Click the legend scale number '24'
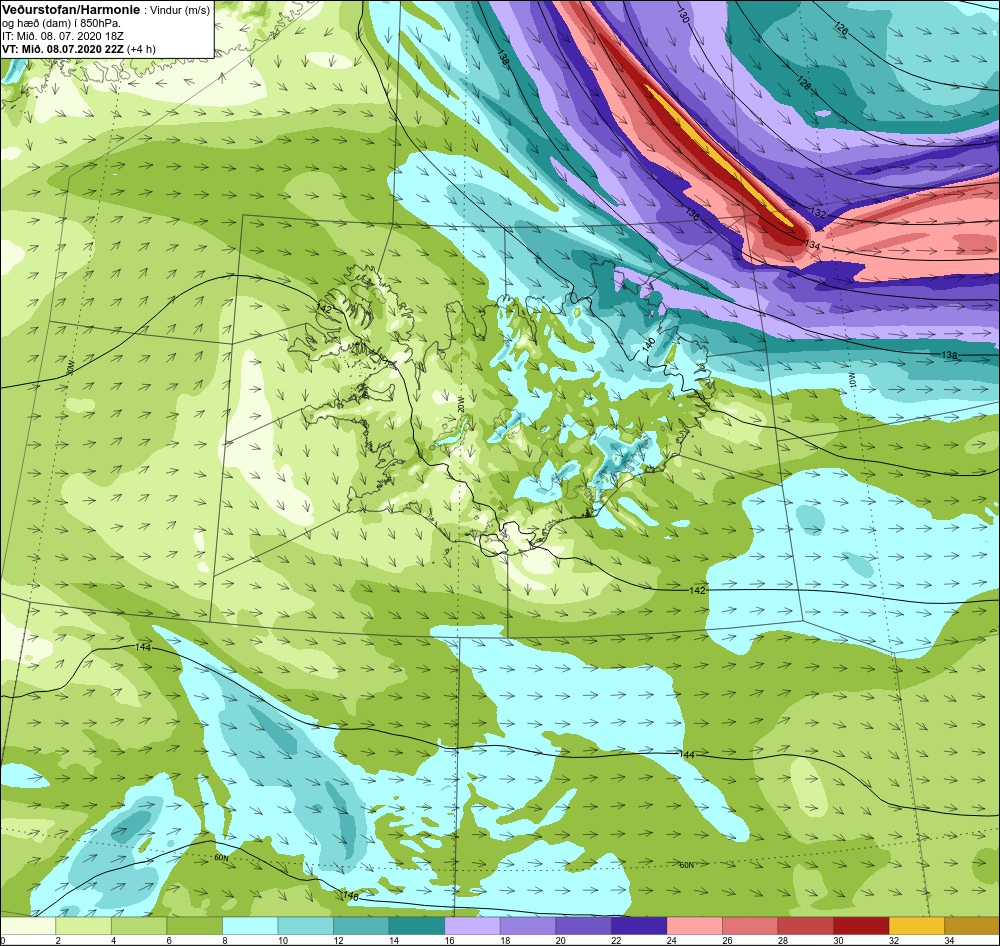Viewport: 1000px width, 946px height. pyautogui.click(x=672, y=940)
